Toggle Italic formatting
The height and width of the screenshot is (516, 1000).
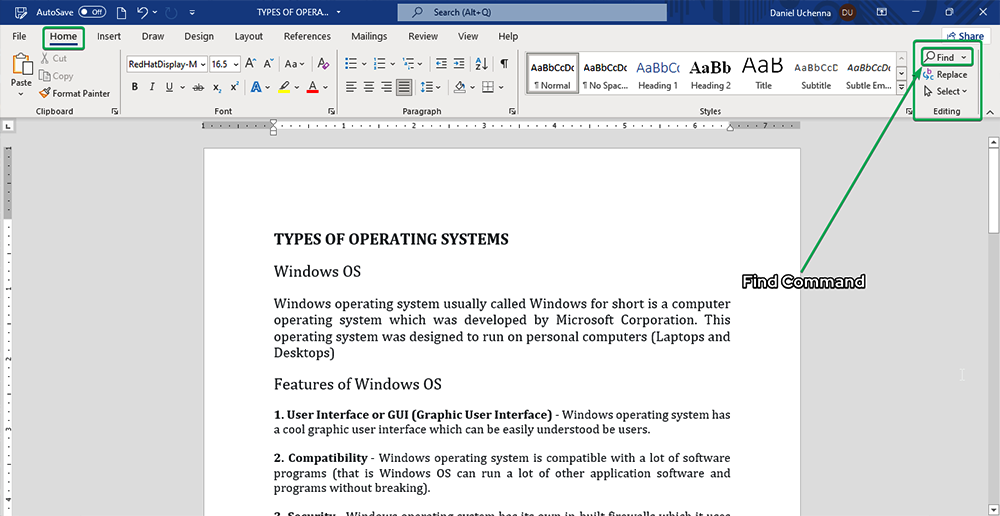click(151, 87)
